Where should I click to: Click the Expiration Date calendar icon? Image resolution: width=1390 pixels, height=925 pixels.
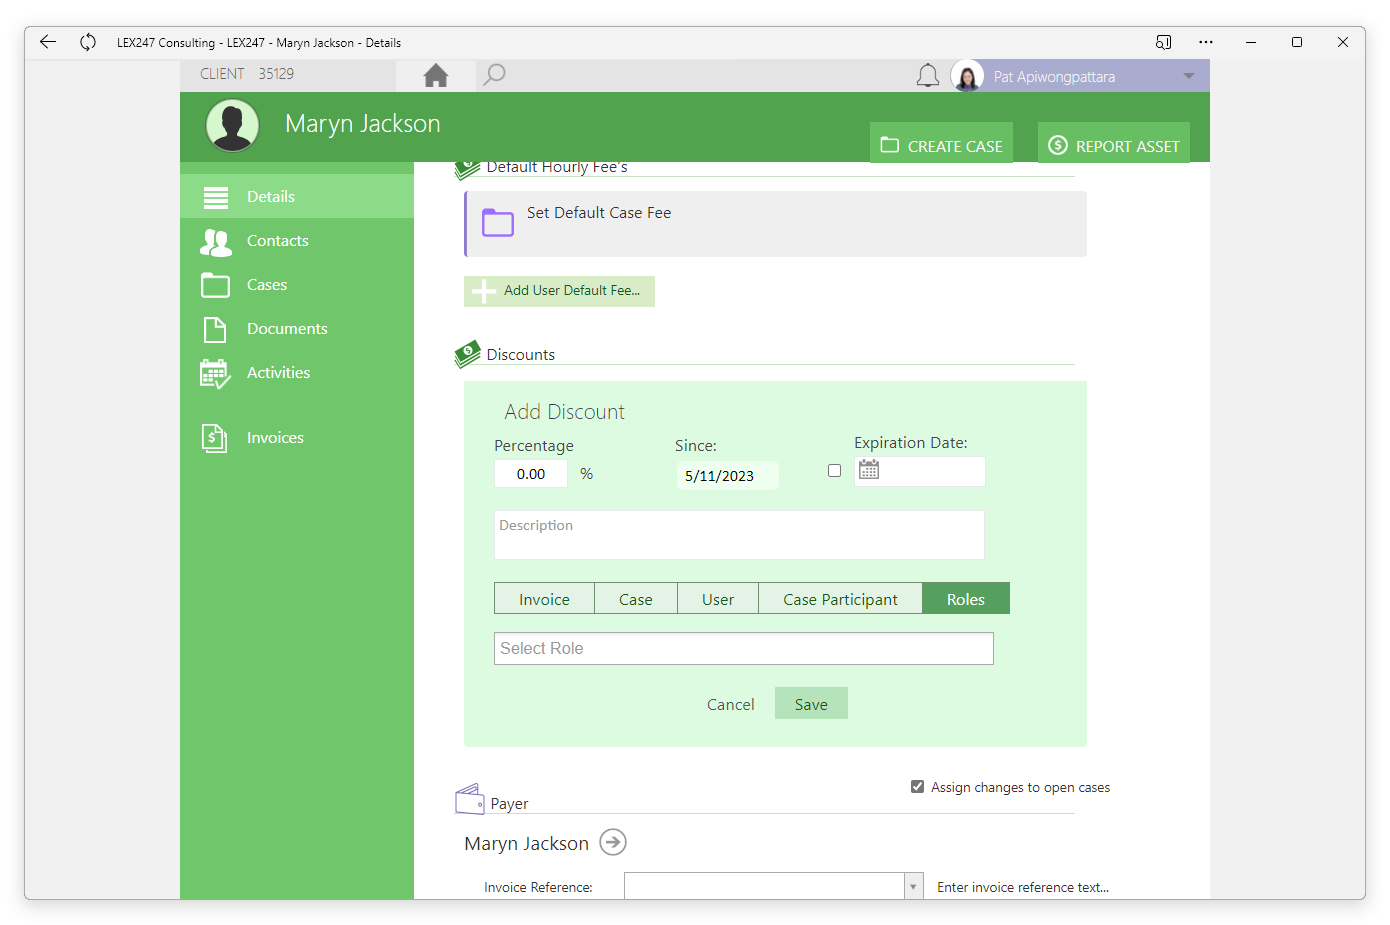pos(869,470)
